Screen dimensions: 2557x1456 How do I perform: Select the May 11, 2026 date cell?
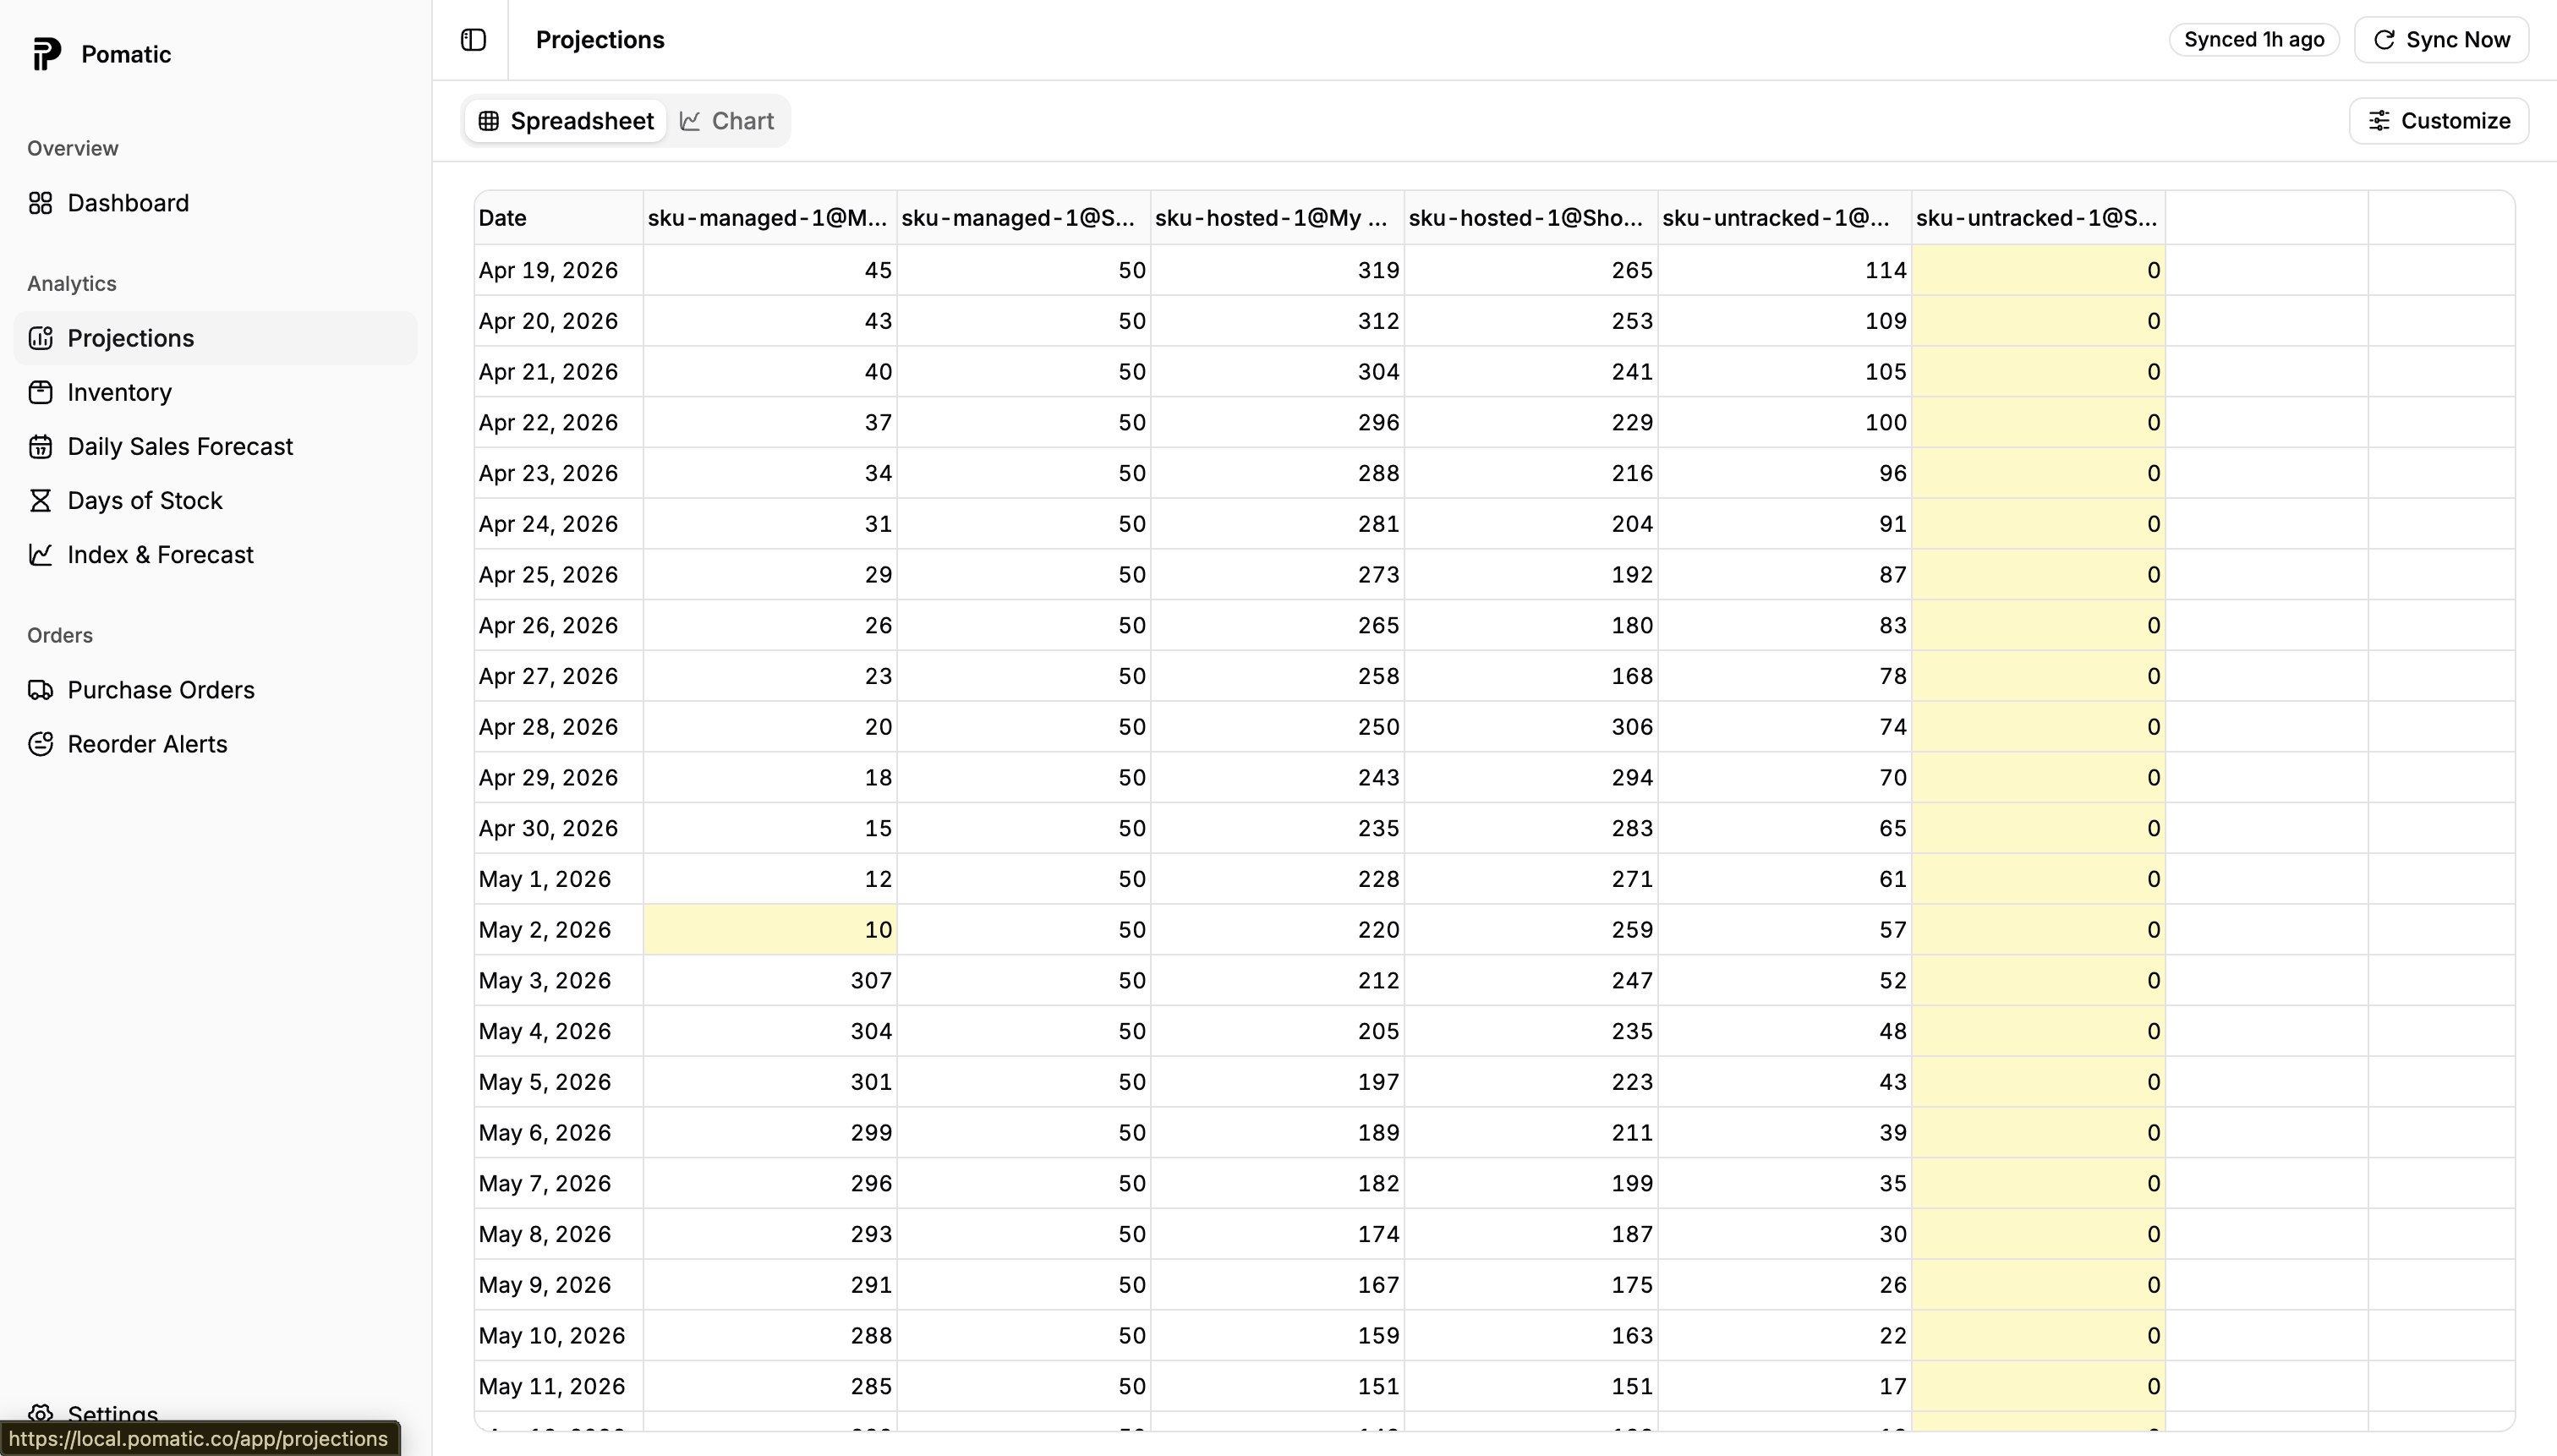[559, 1387]
